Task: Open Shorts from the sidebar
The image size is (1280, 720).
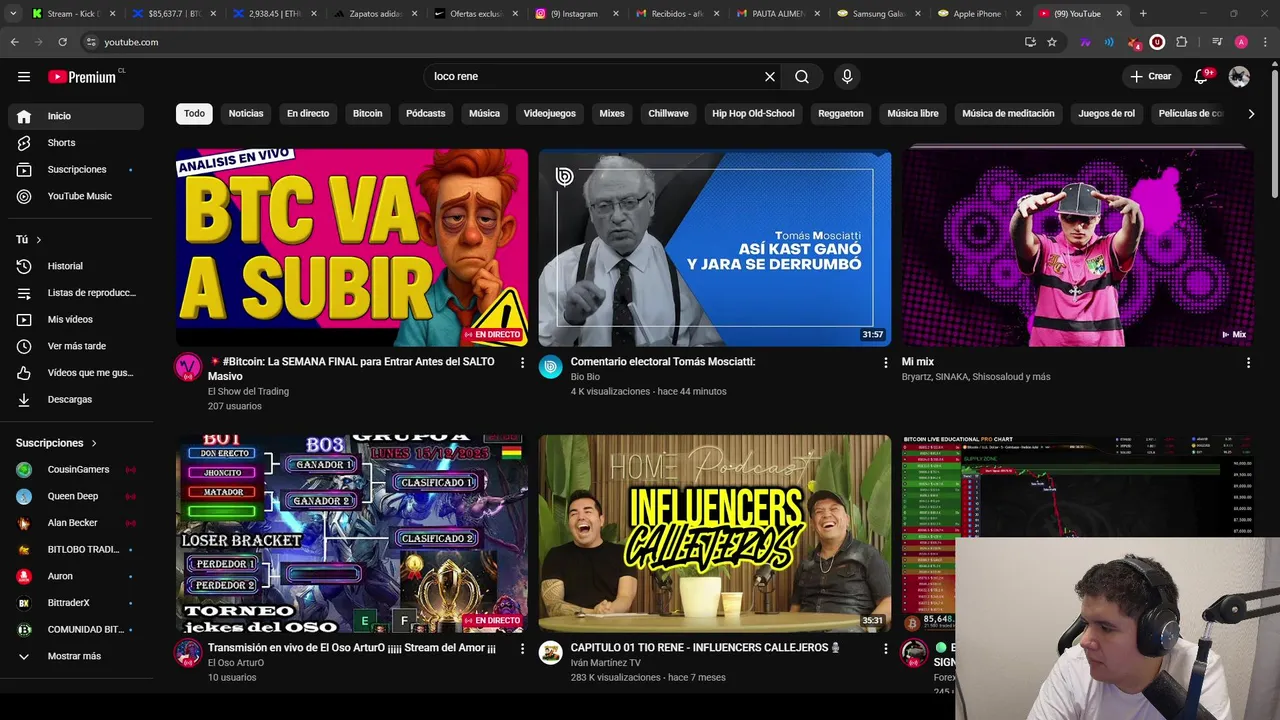Action: [76, 143]
